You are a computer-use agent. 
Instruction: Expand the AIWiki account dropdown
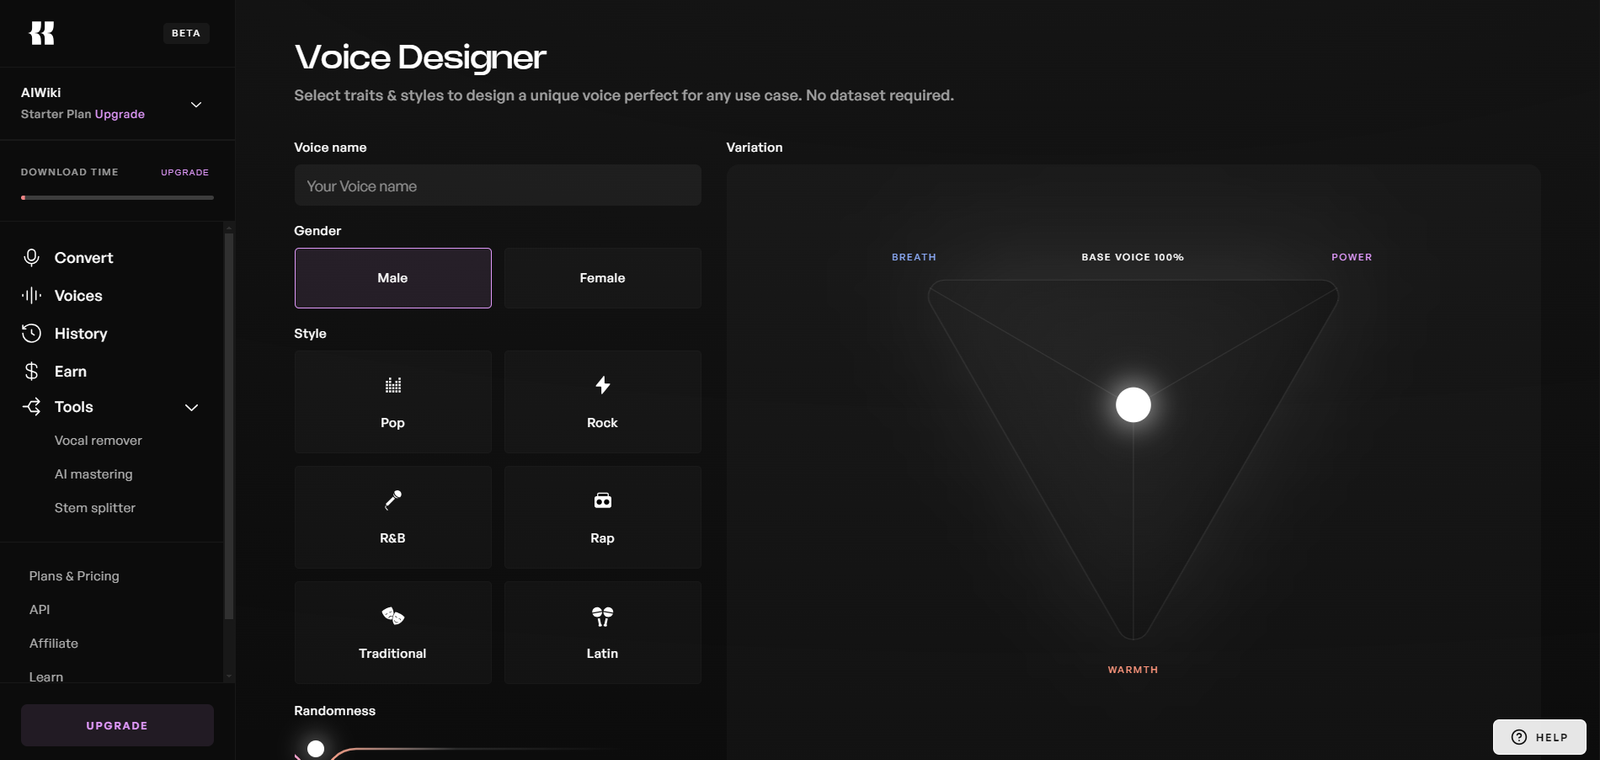click(x=196, y=104)
